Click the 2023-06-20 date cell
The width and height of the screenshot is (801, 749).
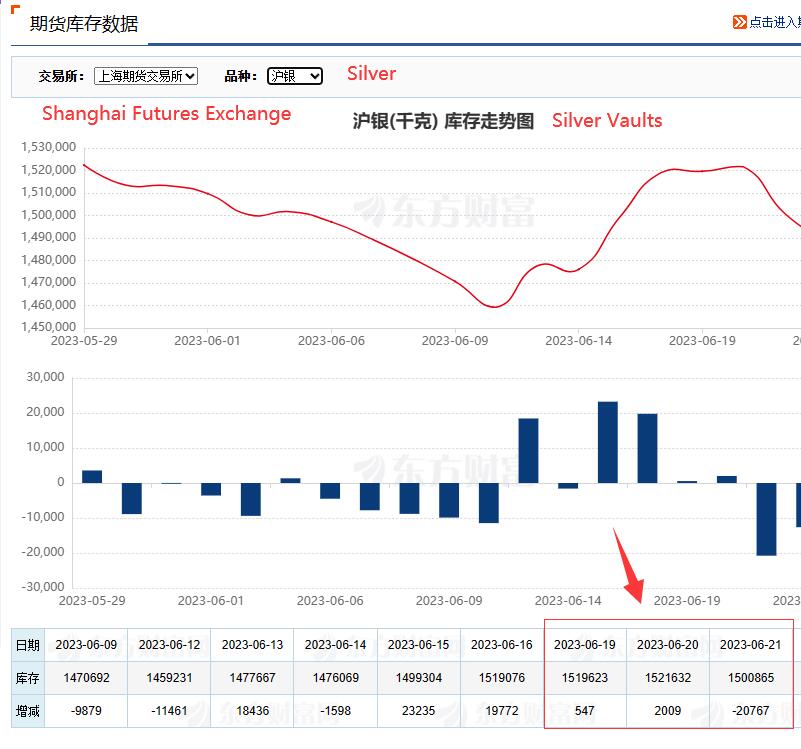tap(668, 645)
